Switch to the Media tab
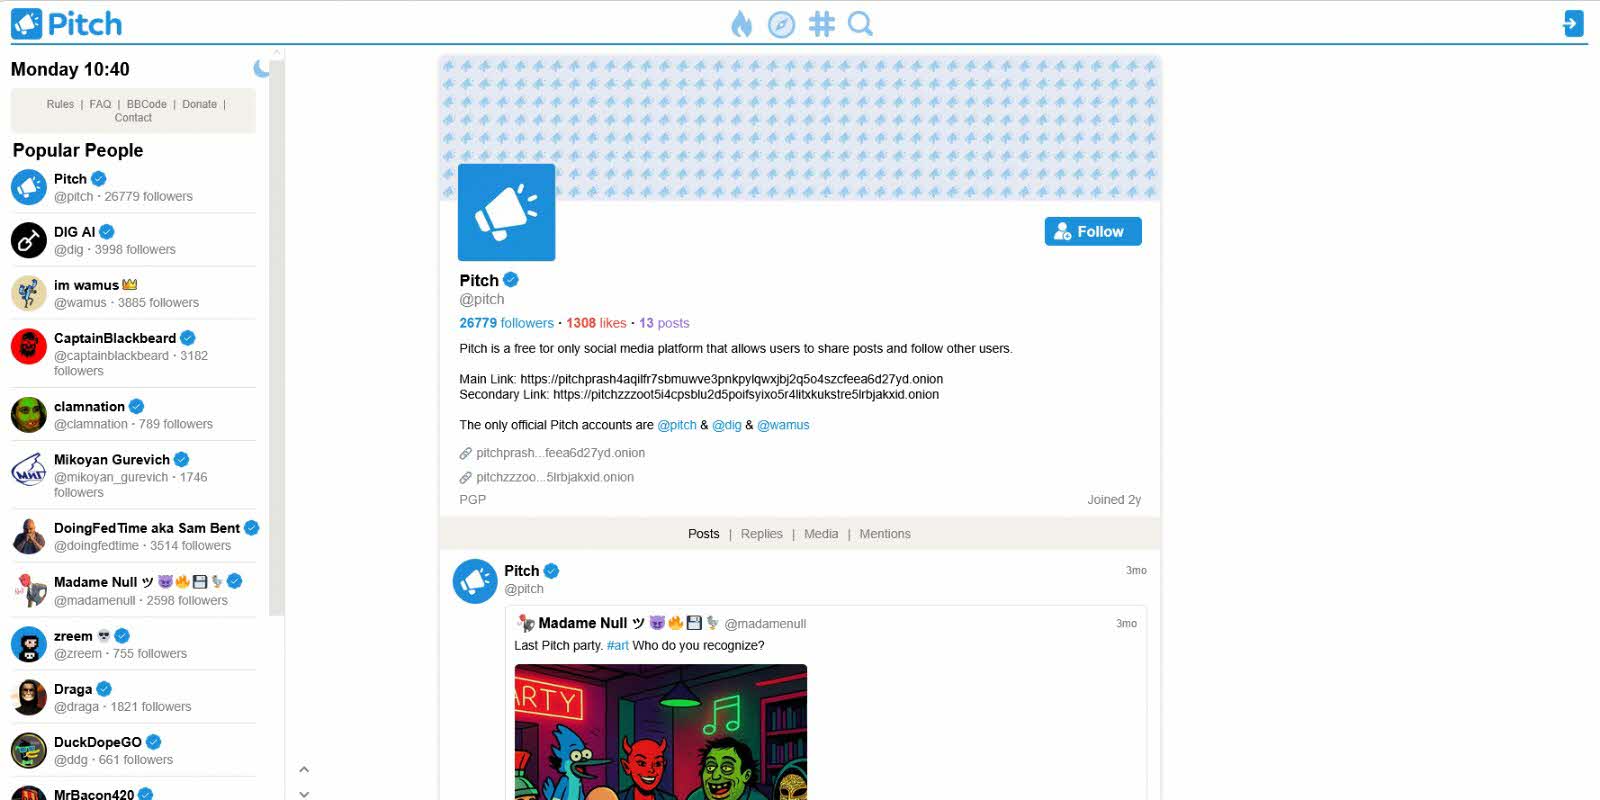The width and height of the screenshot is (1600, 800). tap(821, 534)
